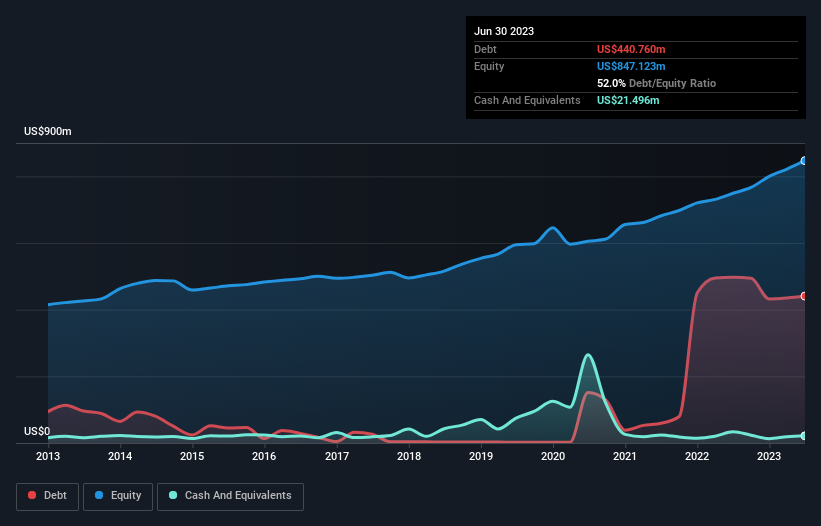The width and height of the screenshot is (821, 526).
Task: Click the Debt label in tooltip
Action: (485, 49)
